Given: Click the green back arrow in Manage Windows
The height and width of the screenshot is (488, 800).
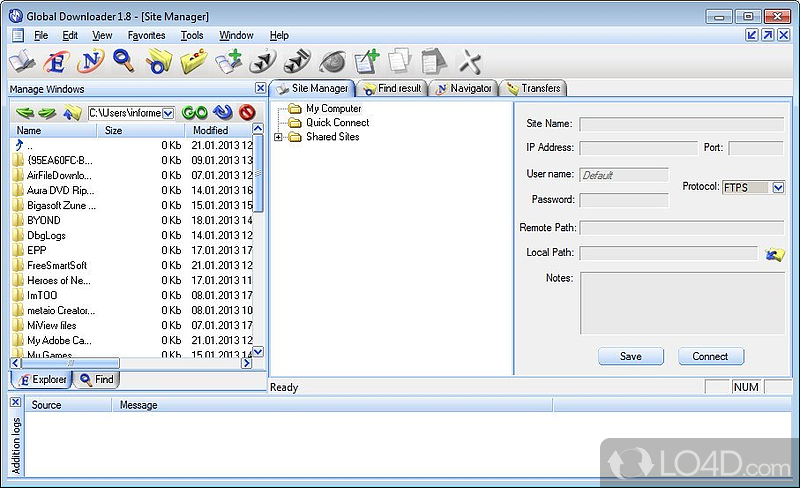Looking at the screenshot, I should pos(24,113).
